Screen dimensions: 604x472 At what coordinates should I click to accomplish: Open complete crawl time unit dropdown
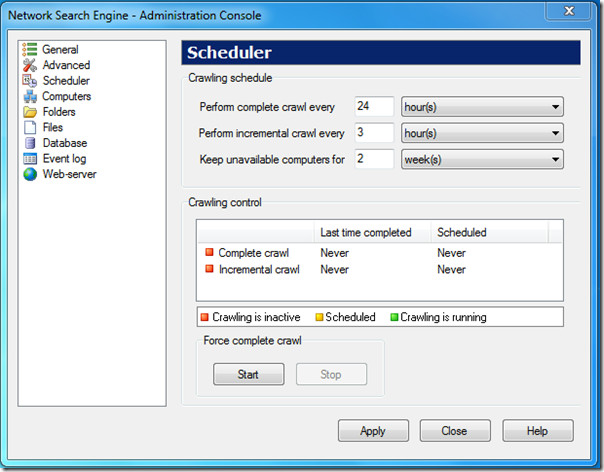point(482,107)
